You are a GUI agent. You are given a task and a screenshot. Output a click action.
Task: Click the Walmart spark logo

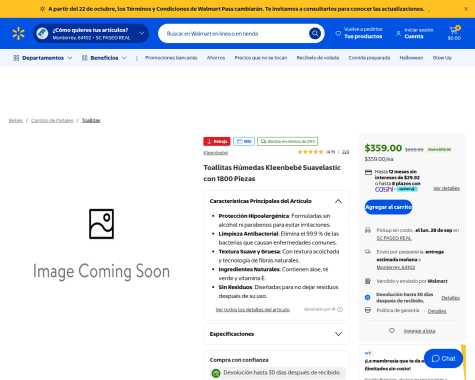pos(18,33)
